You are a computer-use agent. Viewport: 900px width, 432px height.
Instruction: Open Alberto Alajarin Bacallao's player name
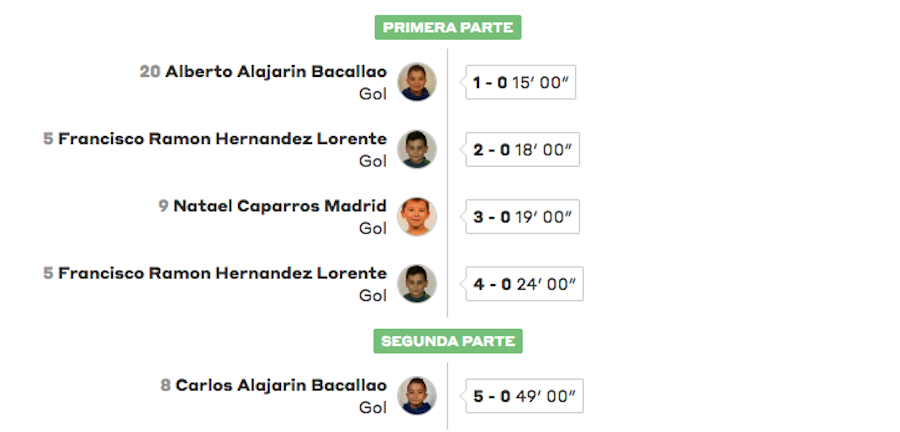[x=276, y=72]
